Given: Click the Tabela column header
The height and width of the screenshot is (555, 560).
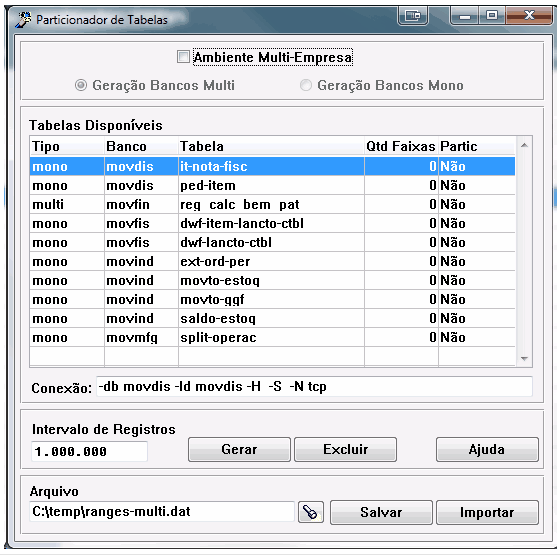Looking at the screenshot, I should (271, 146).
